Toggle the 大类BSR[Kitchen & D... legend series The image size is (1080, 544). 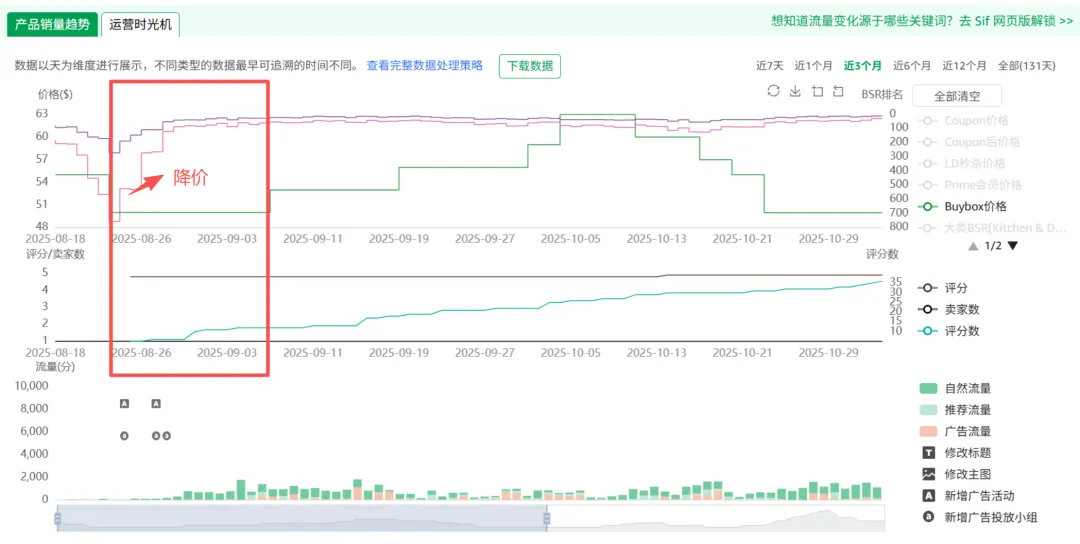[x=993, y=227]
